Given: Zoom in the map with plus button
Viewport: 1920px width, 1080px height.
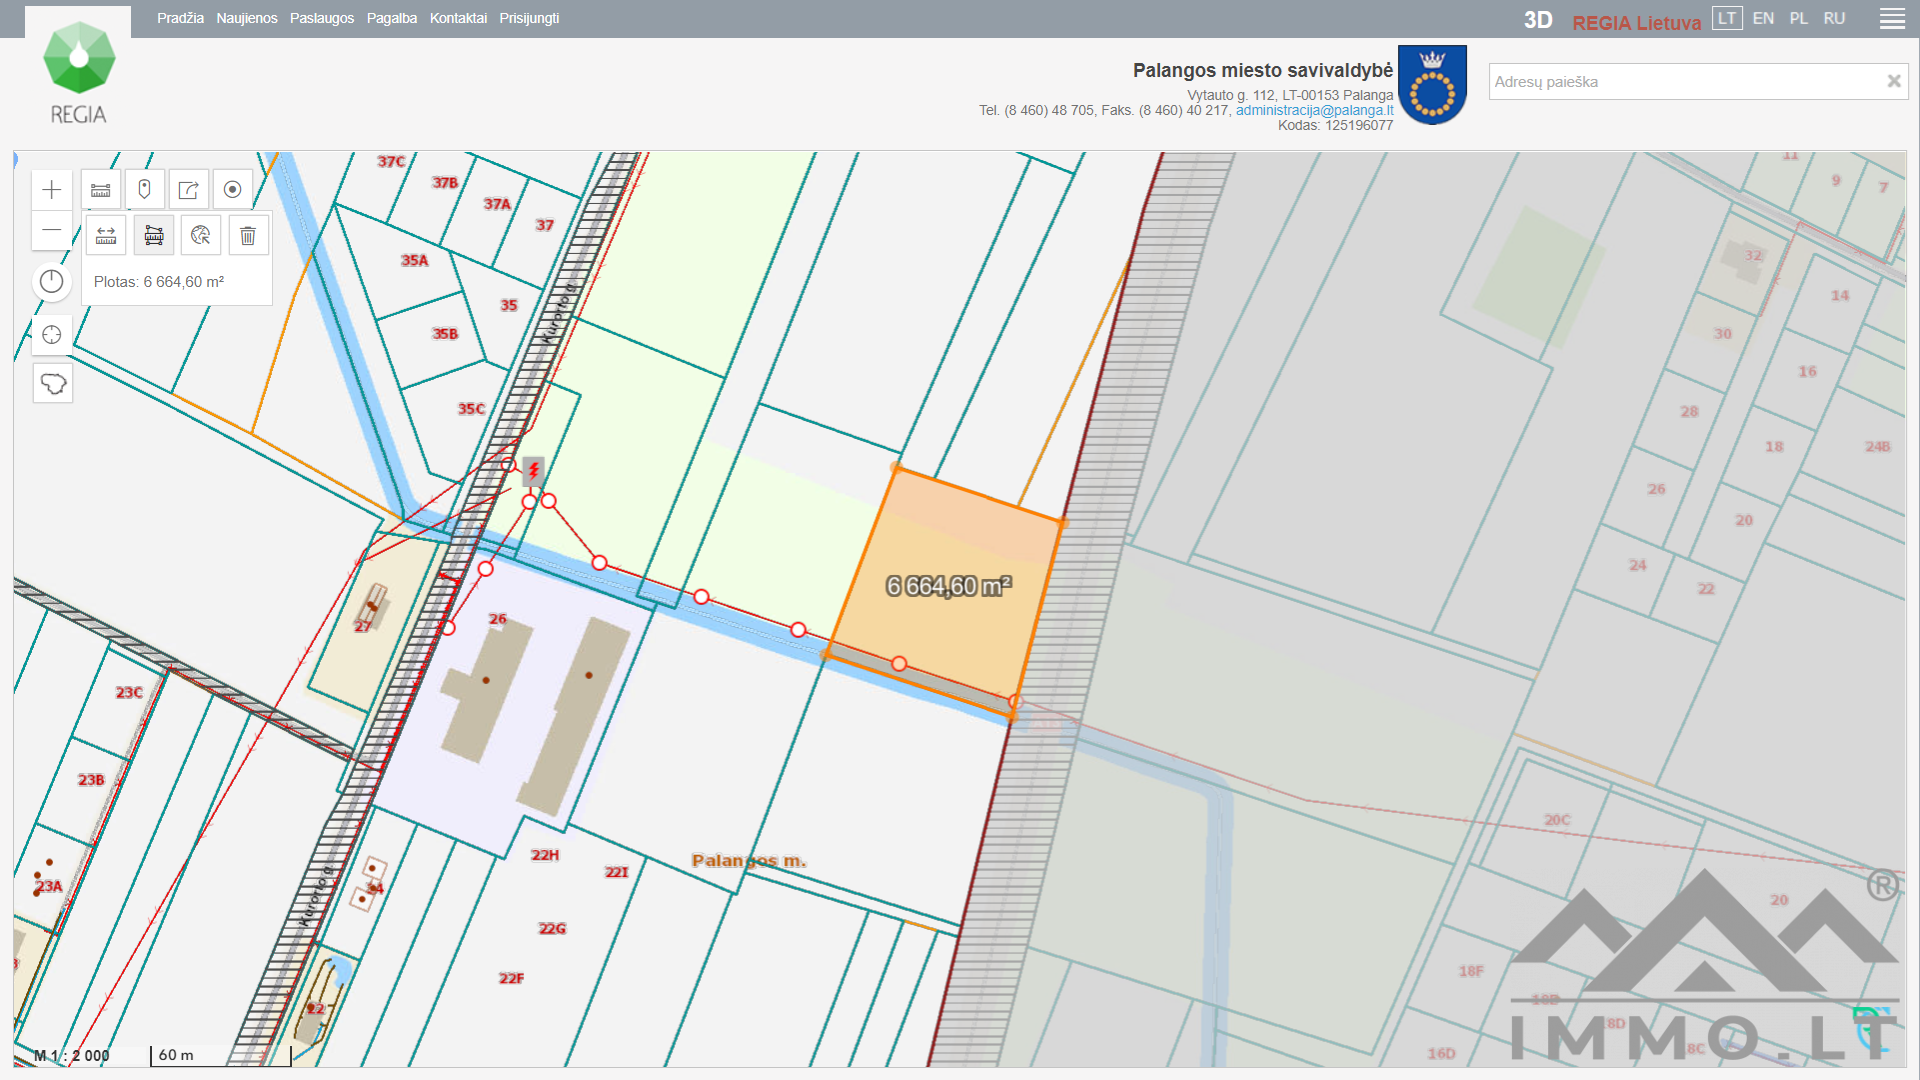Looking at the screenshot, I should click(x=52, y=190).
